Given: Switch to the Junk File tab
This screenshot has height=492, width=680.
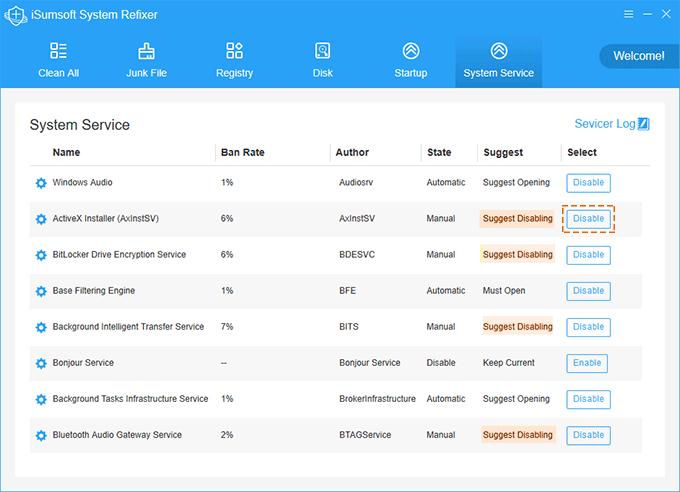Looking at the screenshot, I should click(146, 60).
